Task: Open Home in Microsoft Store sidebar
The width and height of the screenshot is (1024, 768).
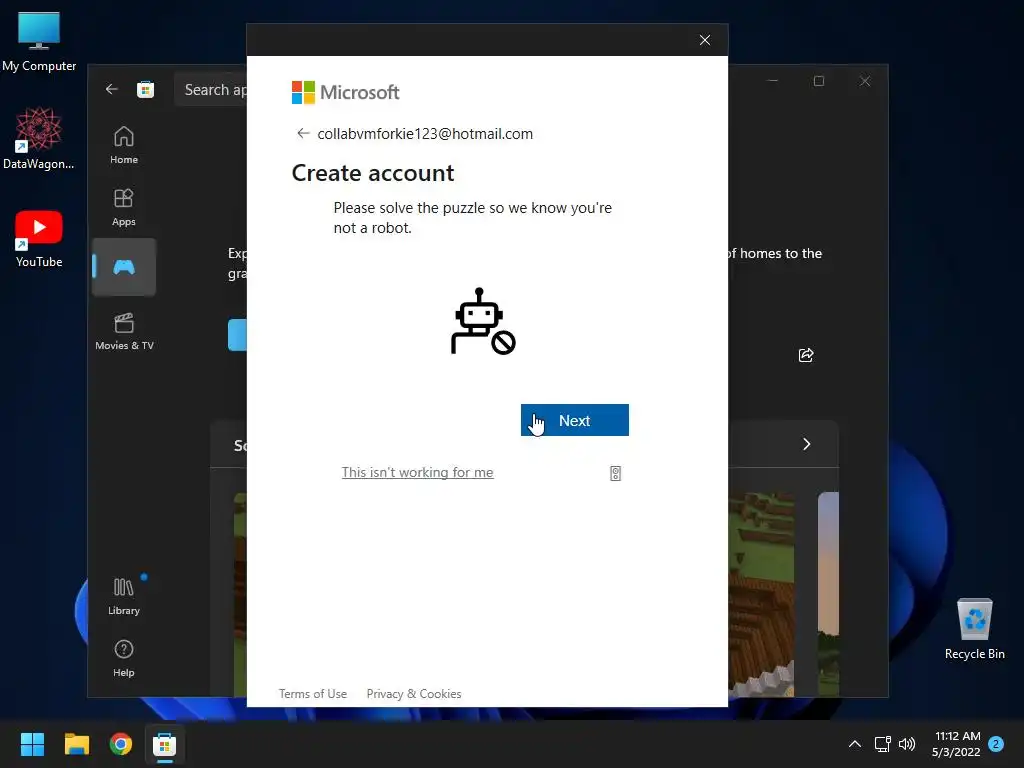Action: (123, 145)
